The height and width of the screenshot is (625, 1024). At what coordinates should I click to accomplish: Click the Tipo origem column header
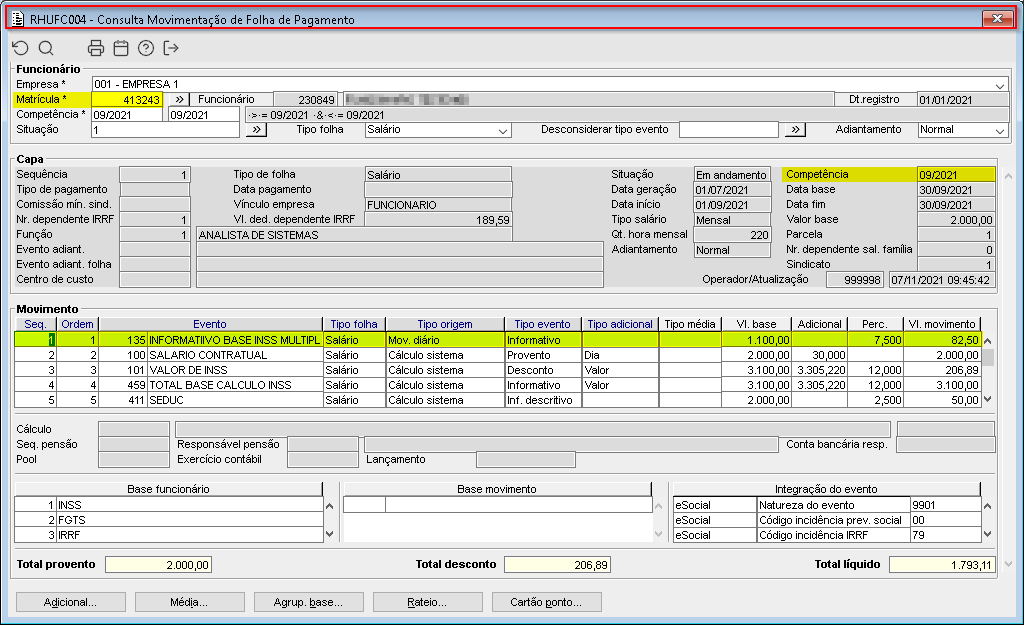(x=444, y=324)
